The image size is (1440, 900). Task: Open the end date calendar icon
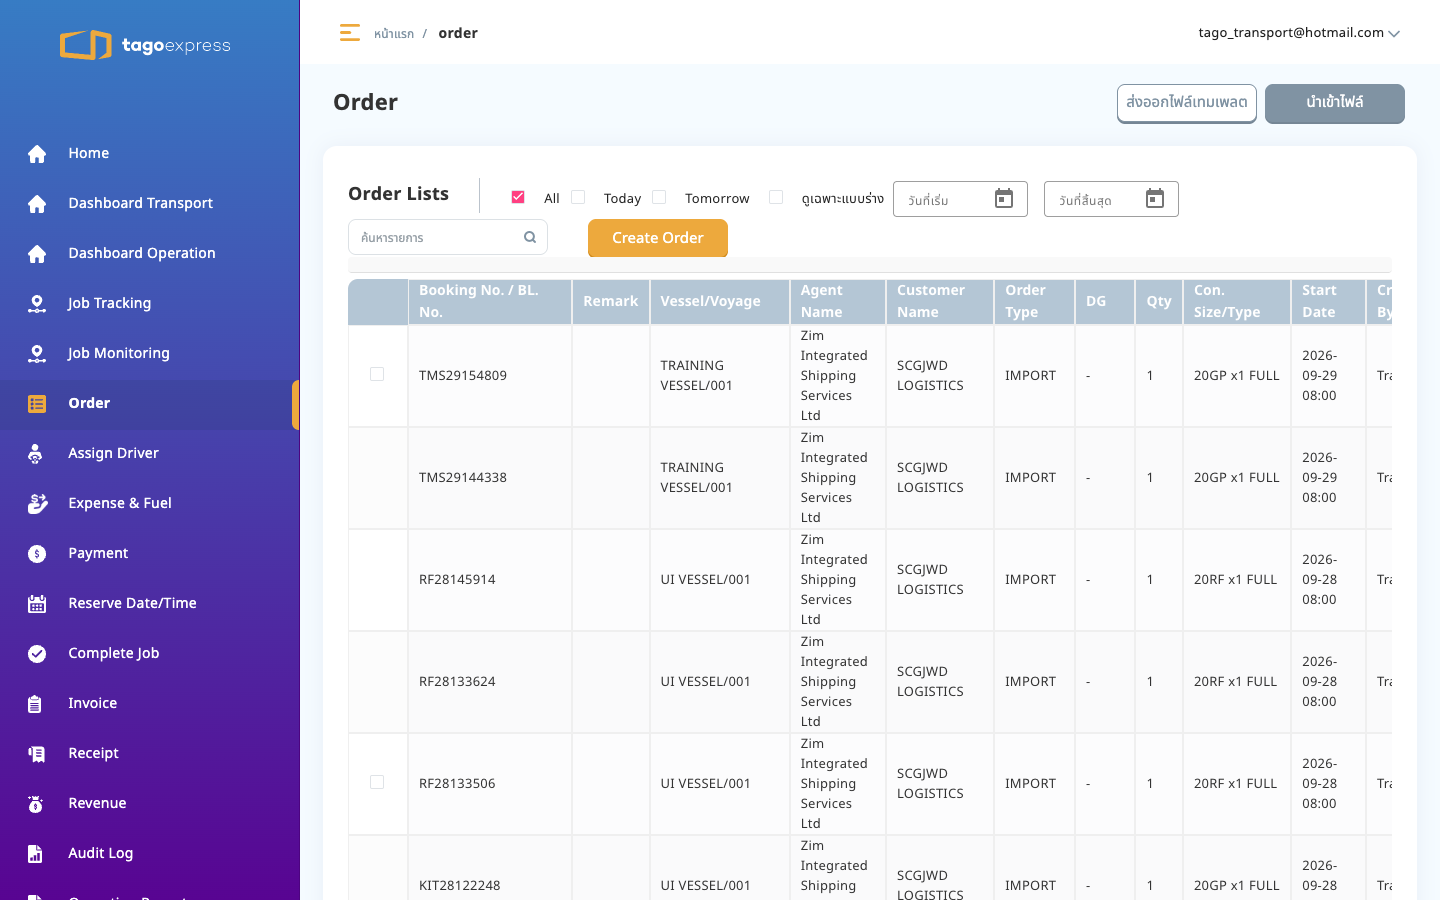click(1155, 199)
